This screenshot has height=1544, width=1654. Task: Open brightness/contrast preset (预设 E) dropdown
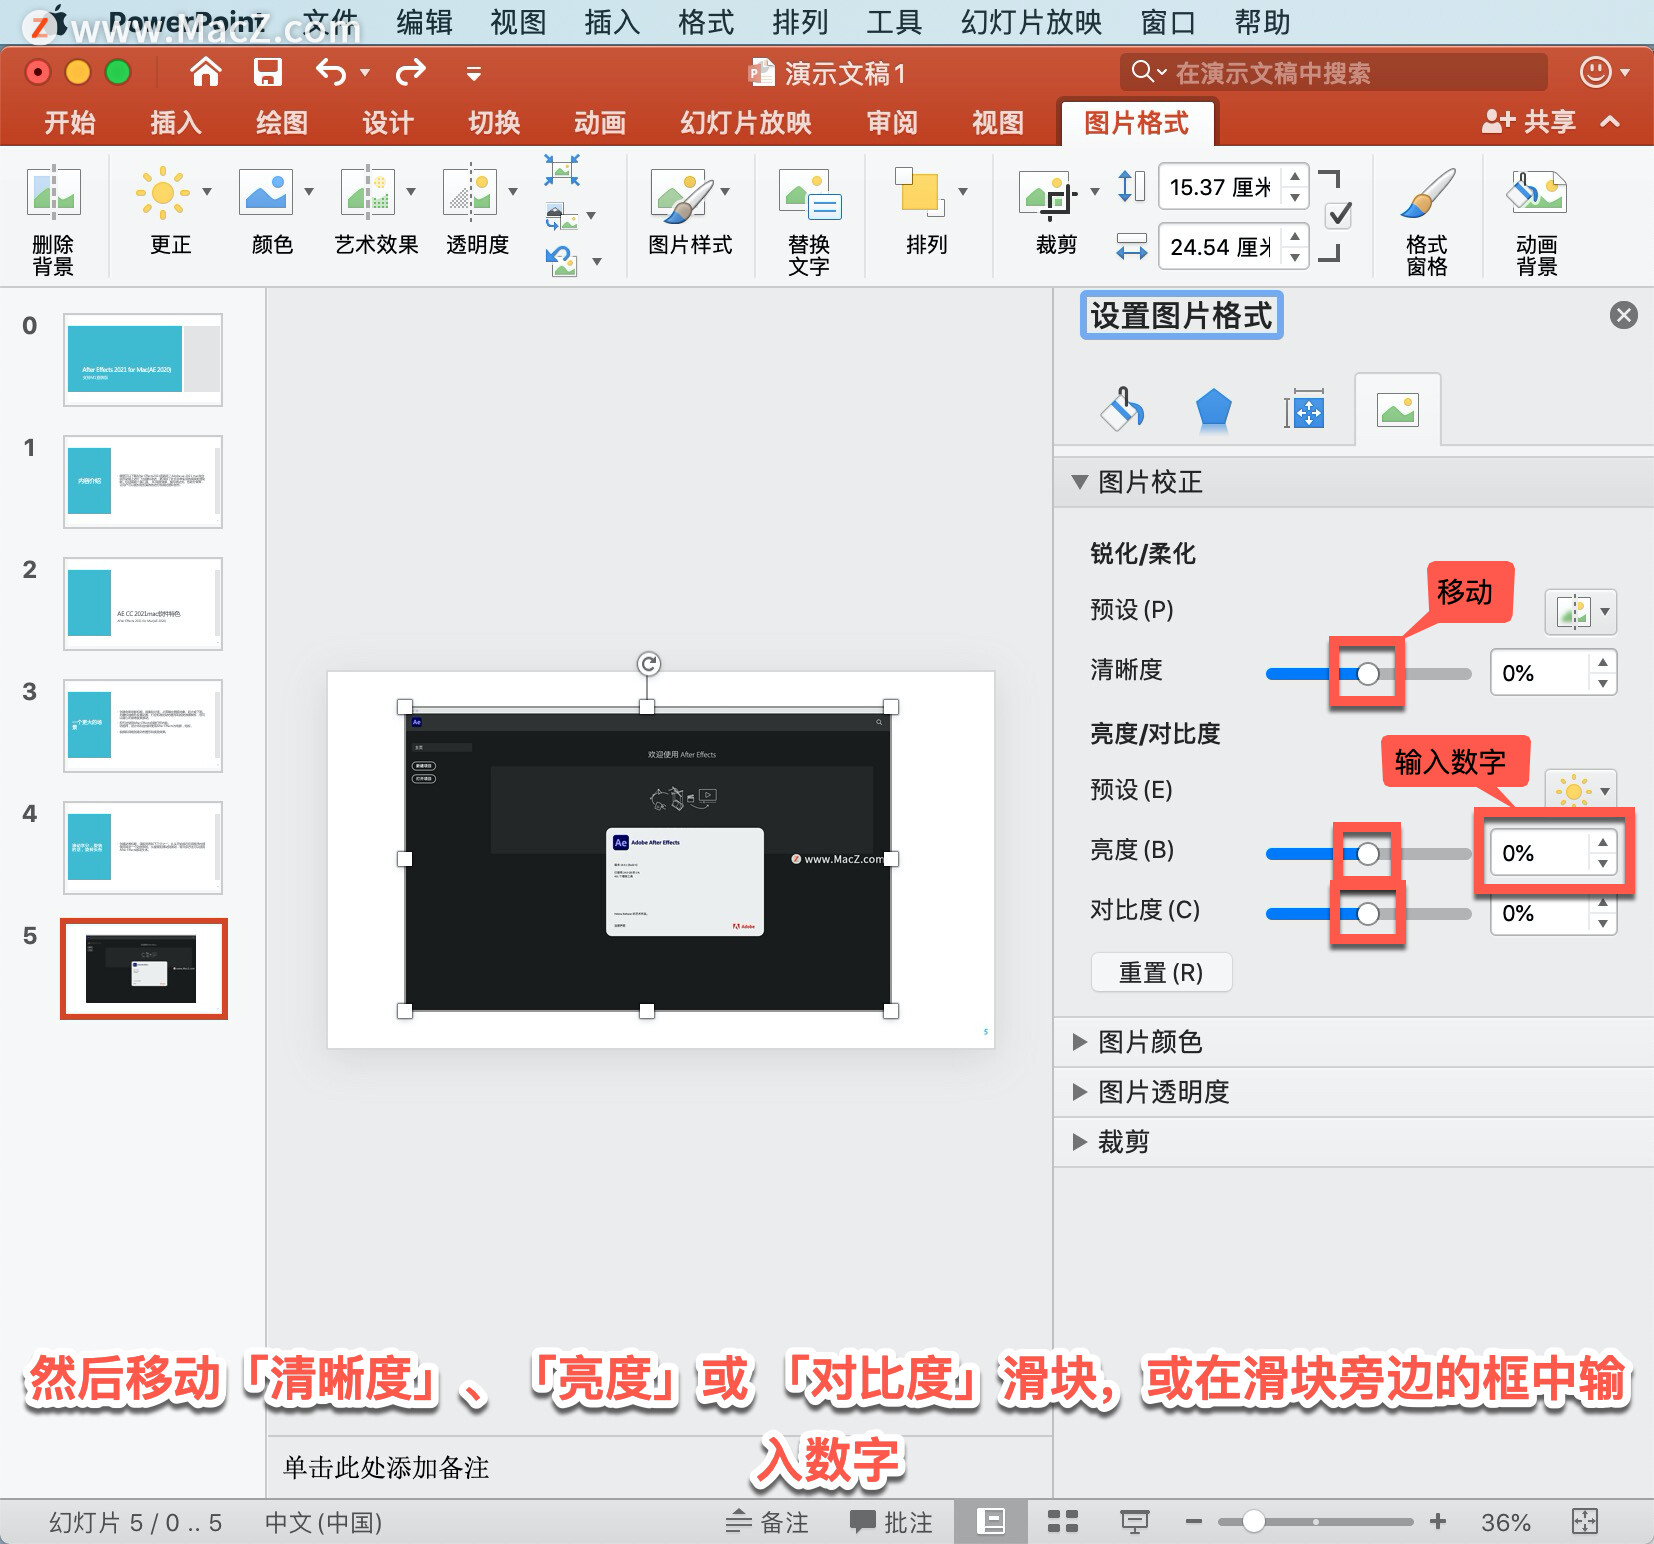pyautogui.click(x=1581, y=791)
